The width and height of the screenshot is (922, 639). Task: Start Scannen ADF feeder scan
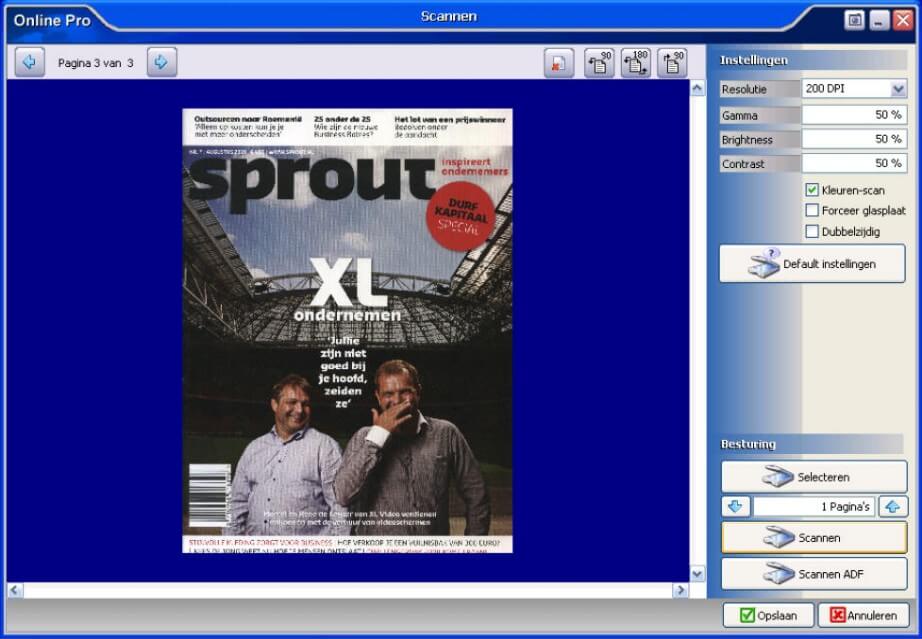814,574
